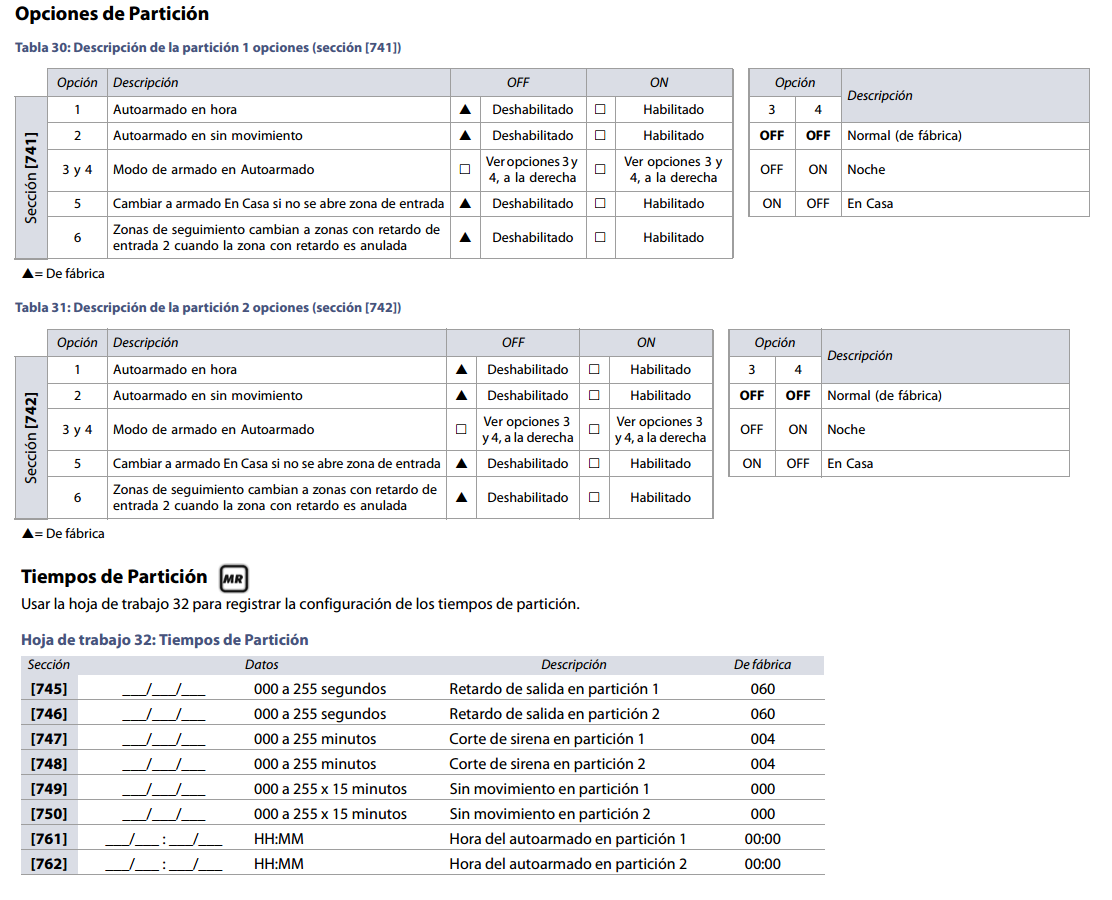Check ON box for Autoarmado en hora, section 741
Viewport: 1112px width, 900px height.
click(x=600, y=109)
